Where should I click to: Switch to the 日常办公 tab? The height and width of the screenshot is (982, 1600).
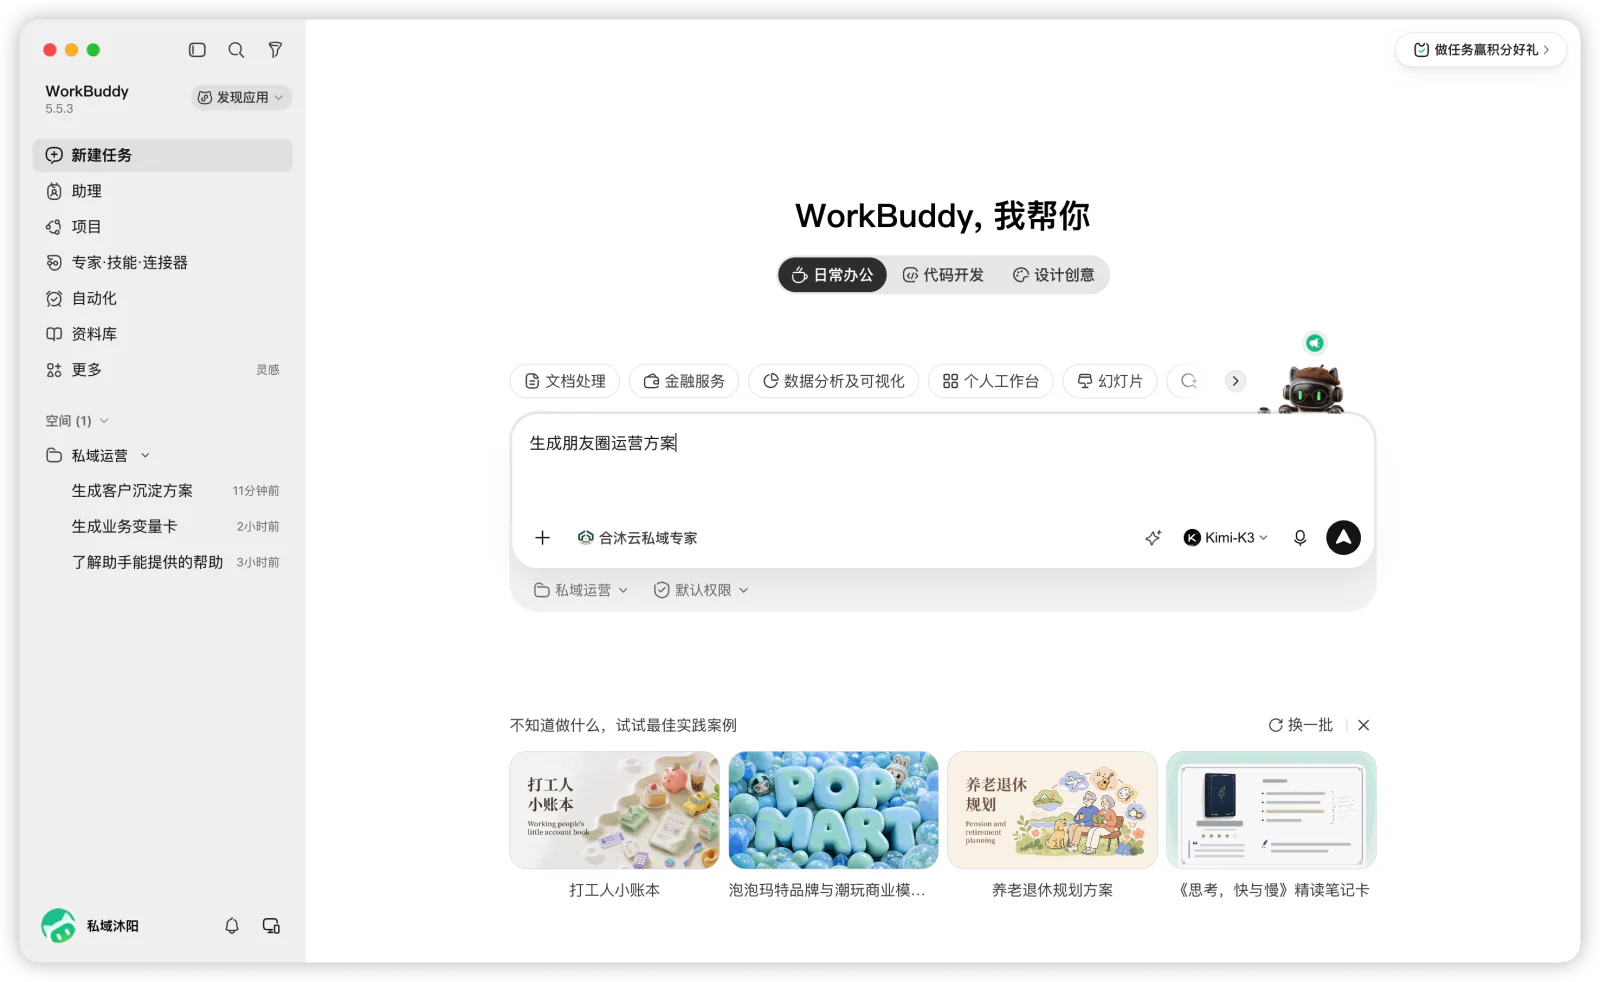tap(832, 275)
